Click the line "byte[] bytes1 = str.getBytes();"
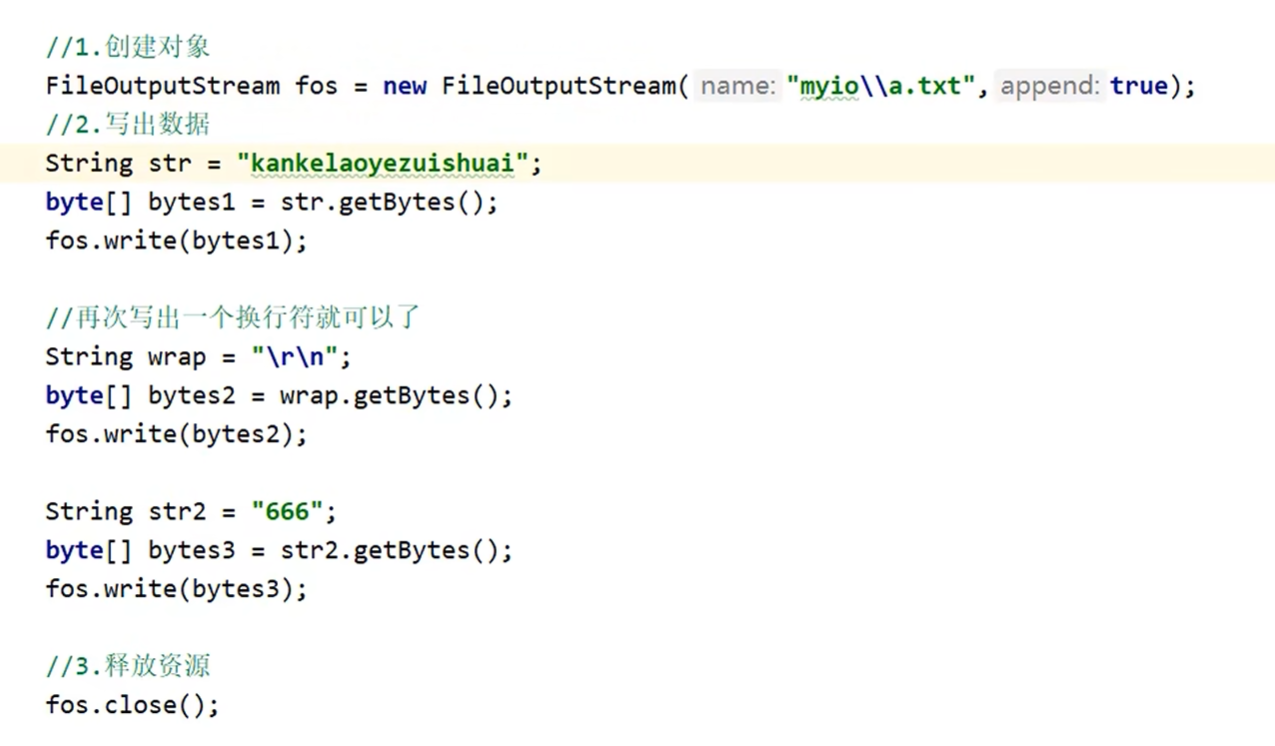The height and width of the screenshot is (746, 1275). tap(271, 202)
